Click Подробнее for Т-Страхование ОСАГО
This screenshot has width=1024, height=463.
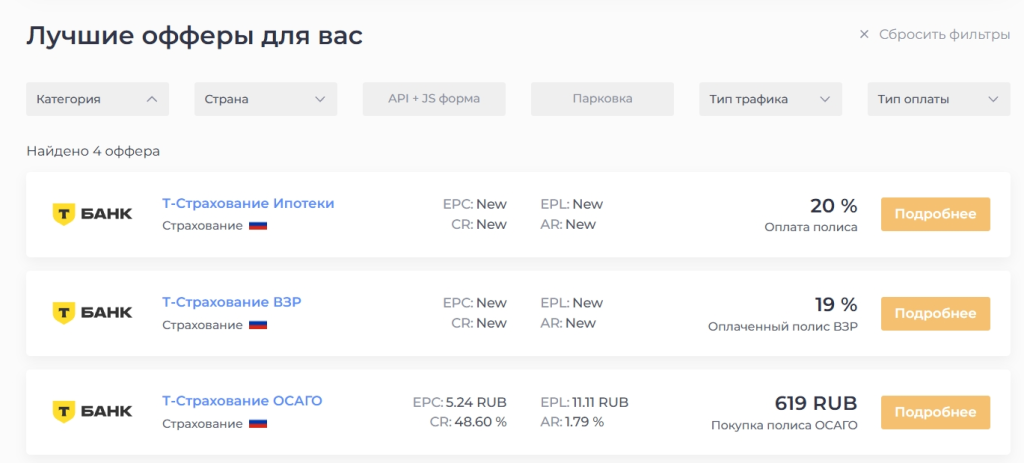[x=935, y=412]
